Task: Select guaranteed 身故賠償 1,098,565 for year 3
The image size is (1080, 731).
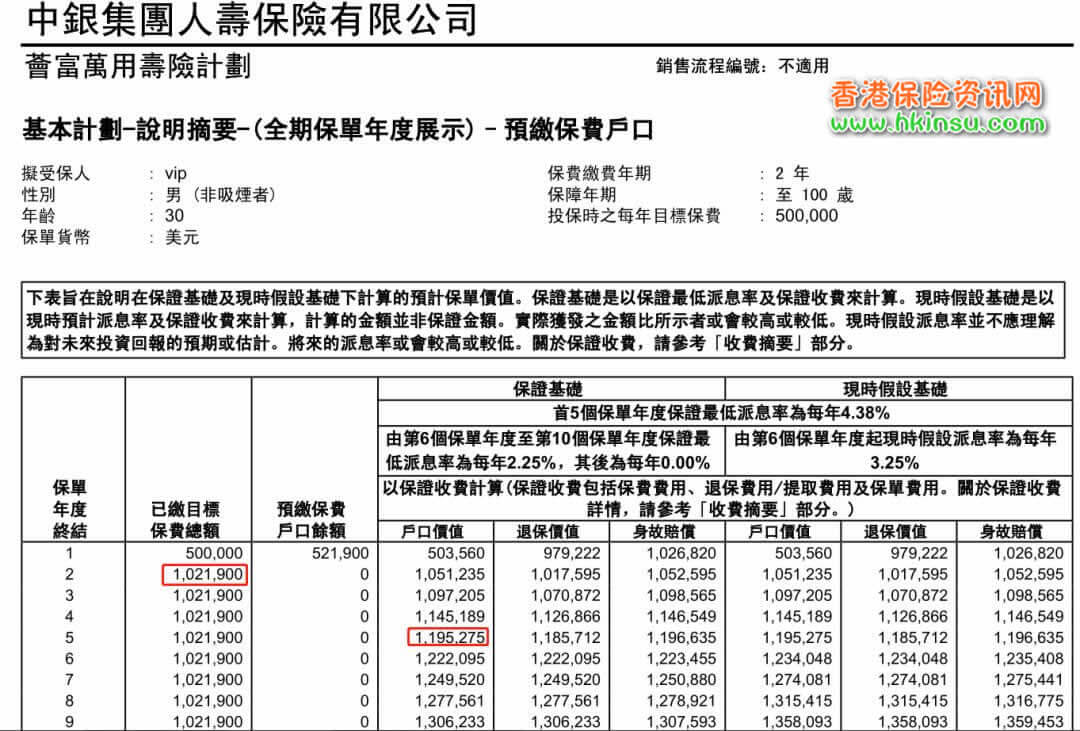Action: click(x=681, y=595)
